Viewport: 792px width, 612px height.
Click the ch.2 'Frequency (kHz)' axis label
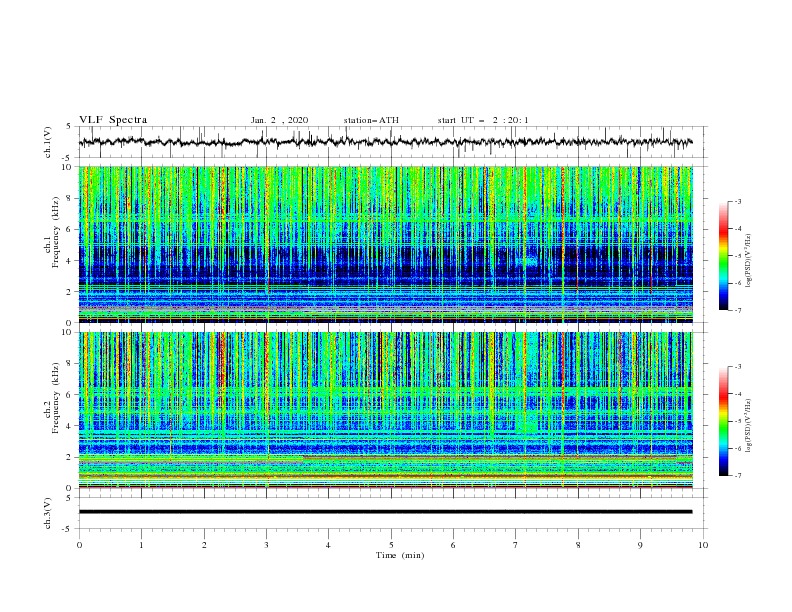point(56,398)
